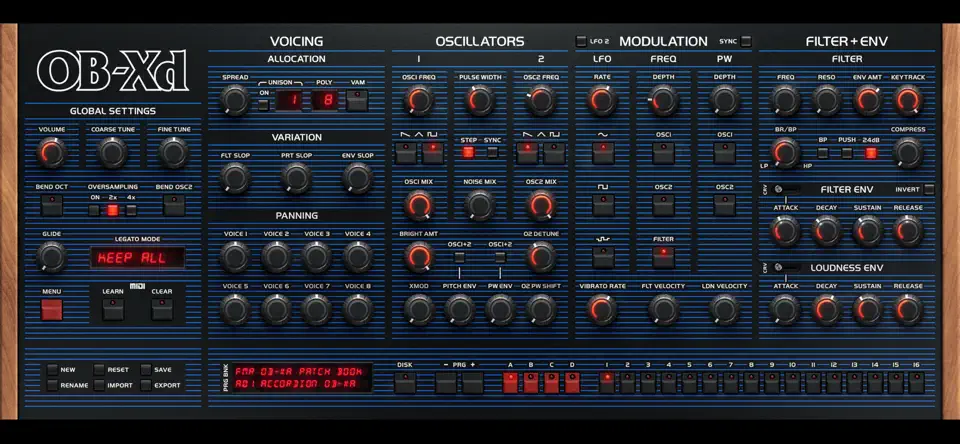This screenshot has height=444, width=960.
Task: Enable the filter BP mode button
Action: click(x=823, y=152)
